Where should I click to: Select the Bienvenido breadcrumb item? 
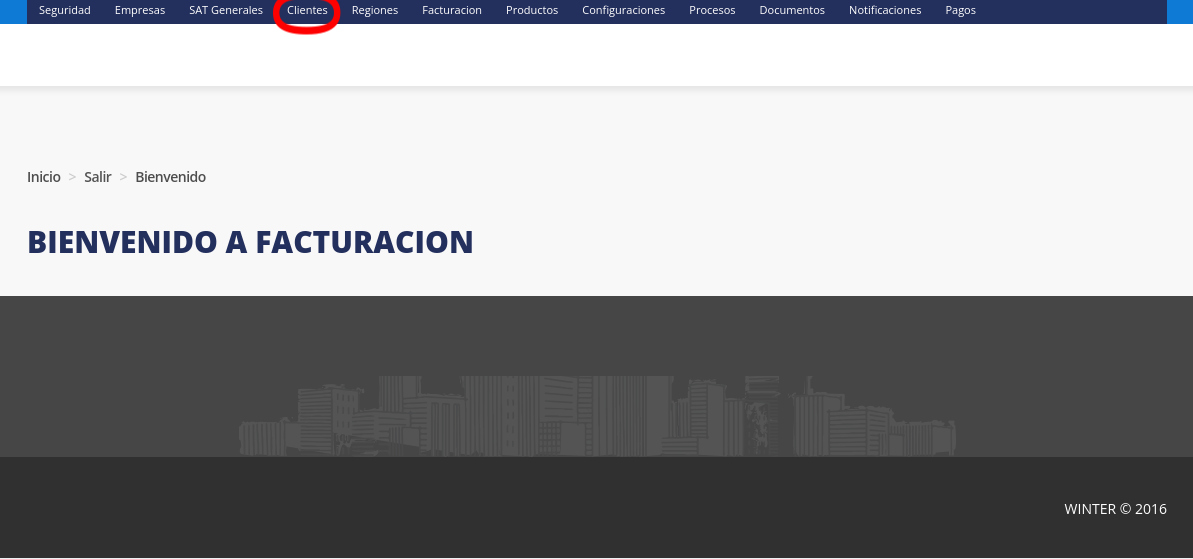(x=171, y=177)
